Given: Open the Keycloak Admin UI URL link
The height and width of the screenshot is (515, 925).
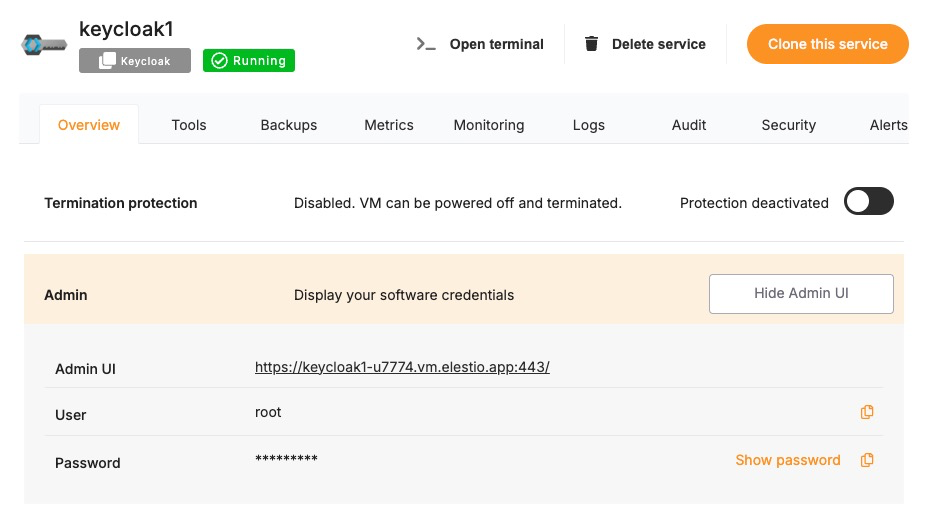Looking at the screenshot, I should [x=402, y=367].
